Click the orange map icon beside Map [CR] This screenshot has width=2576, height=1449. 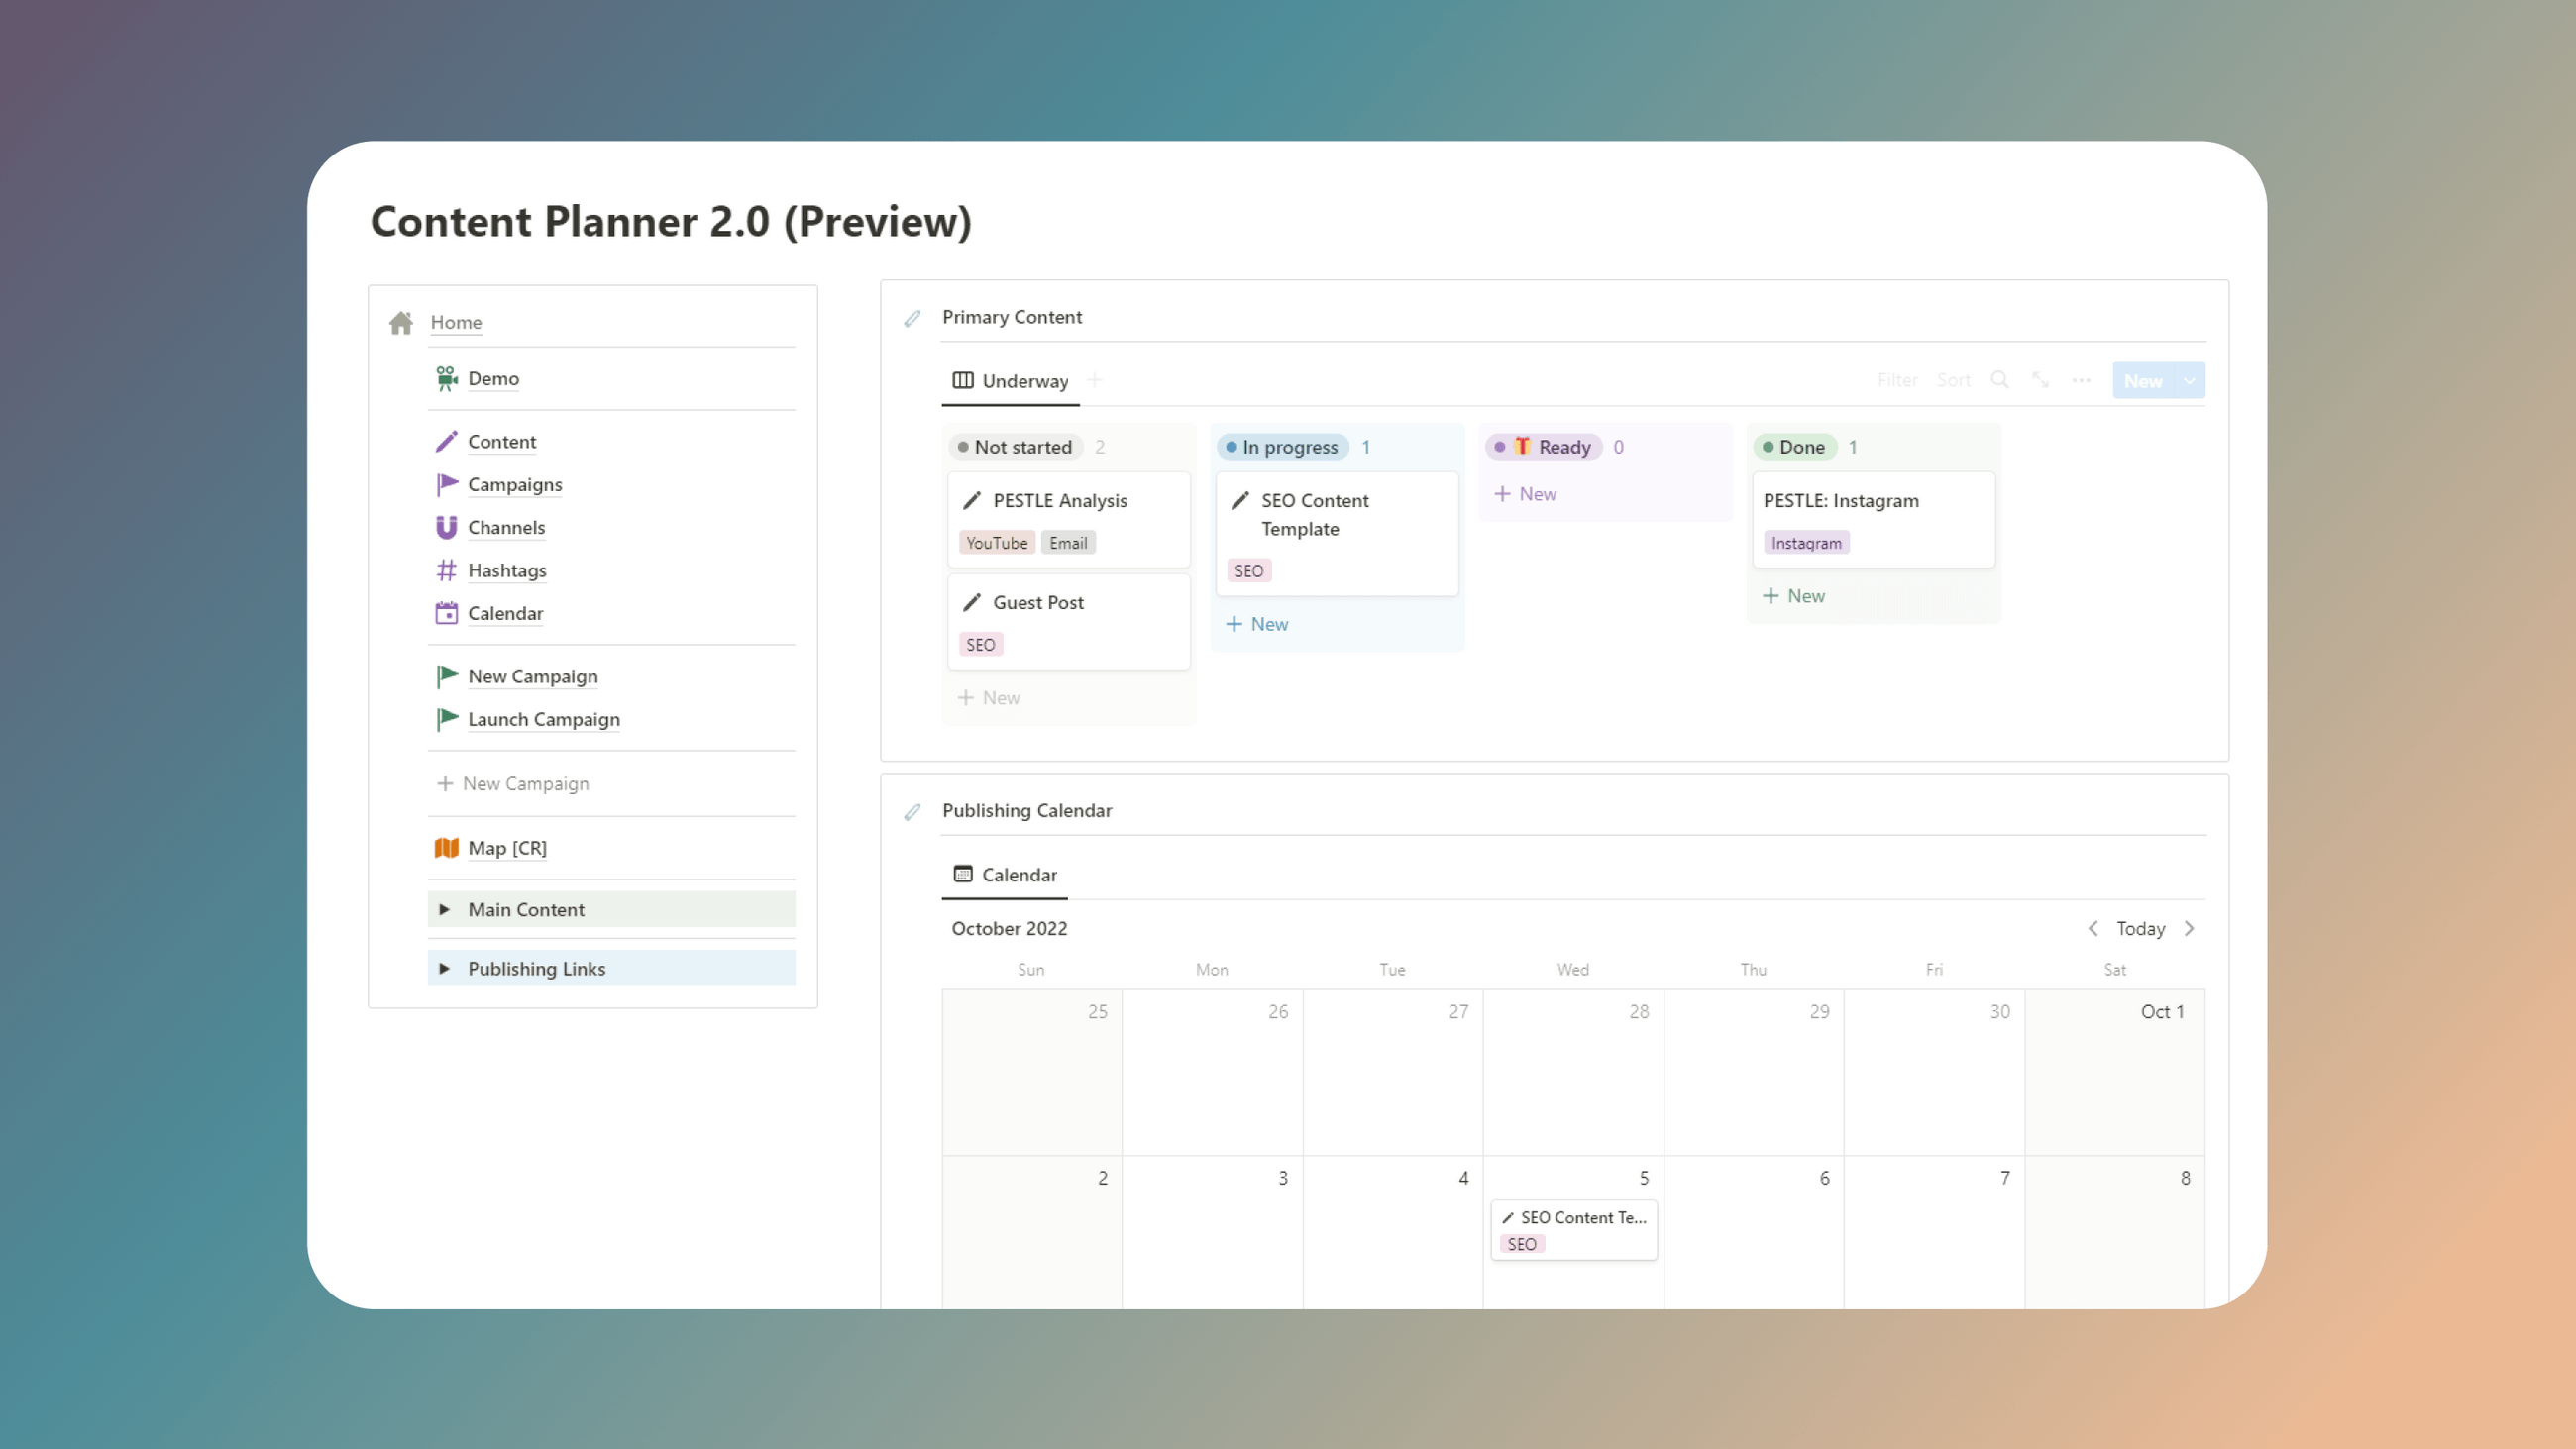click(447, 847)
